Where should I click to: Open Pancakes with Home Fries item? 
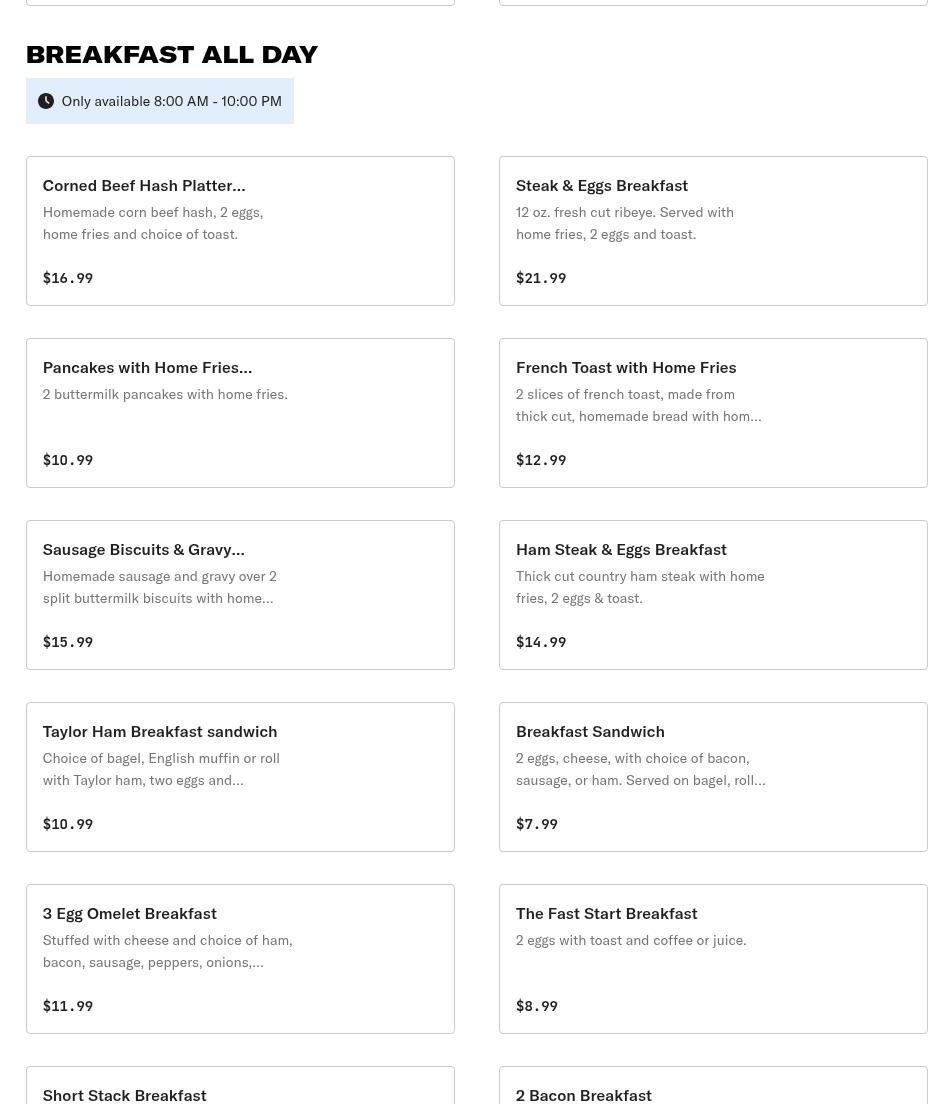click(240, 413)
